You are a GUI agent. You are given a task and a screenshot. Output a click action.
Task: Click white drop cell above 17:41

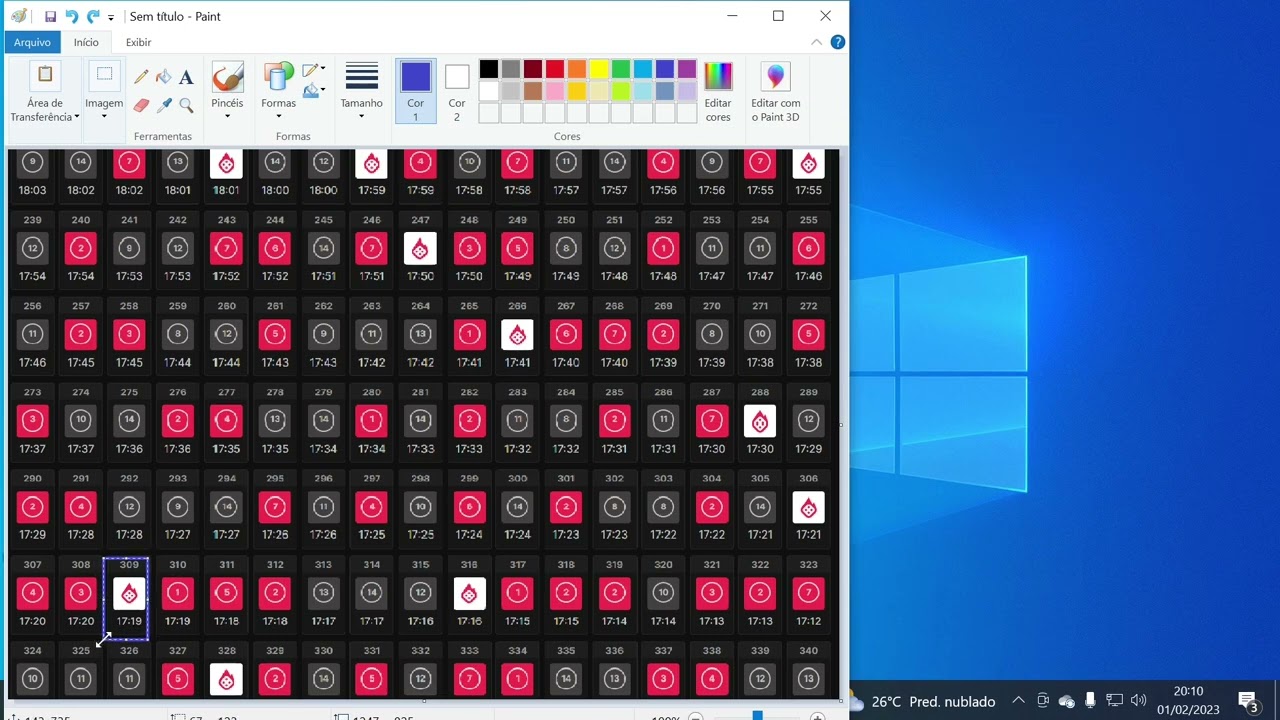point(517,335)
